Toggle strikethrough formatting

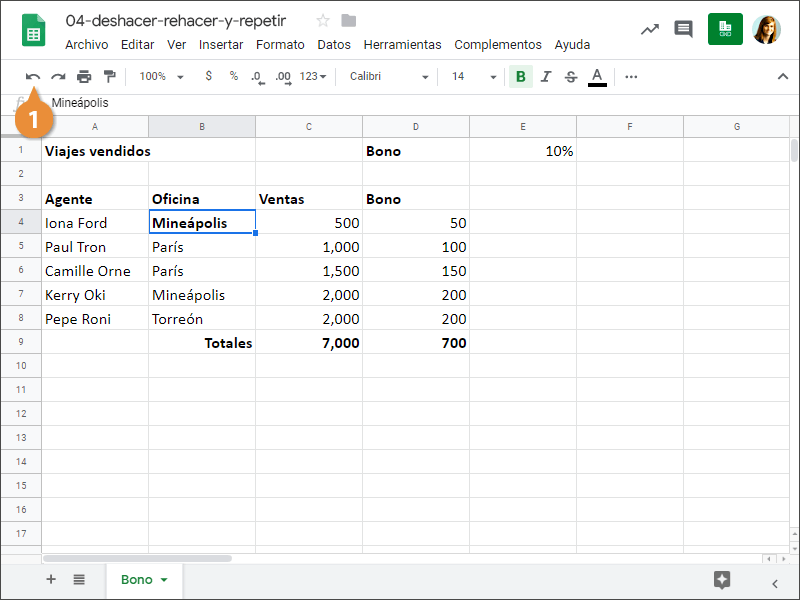tap(571, 77)
